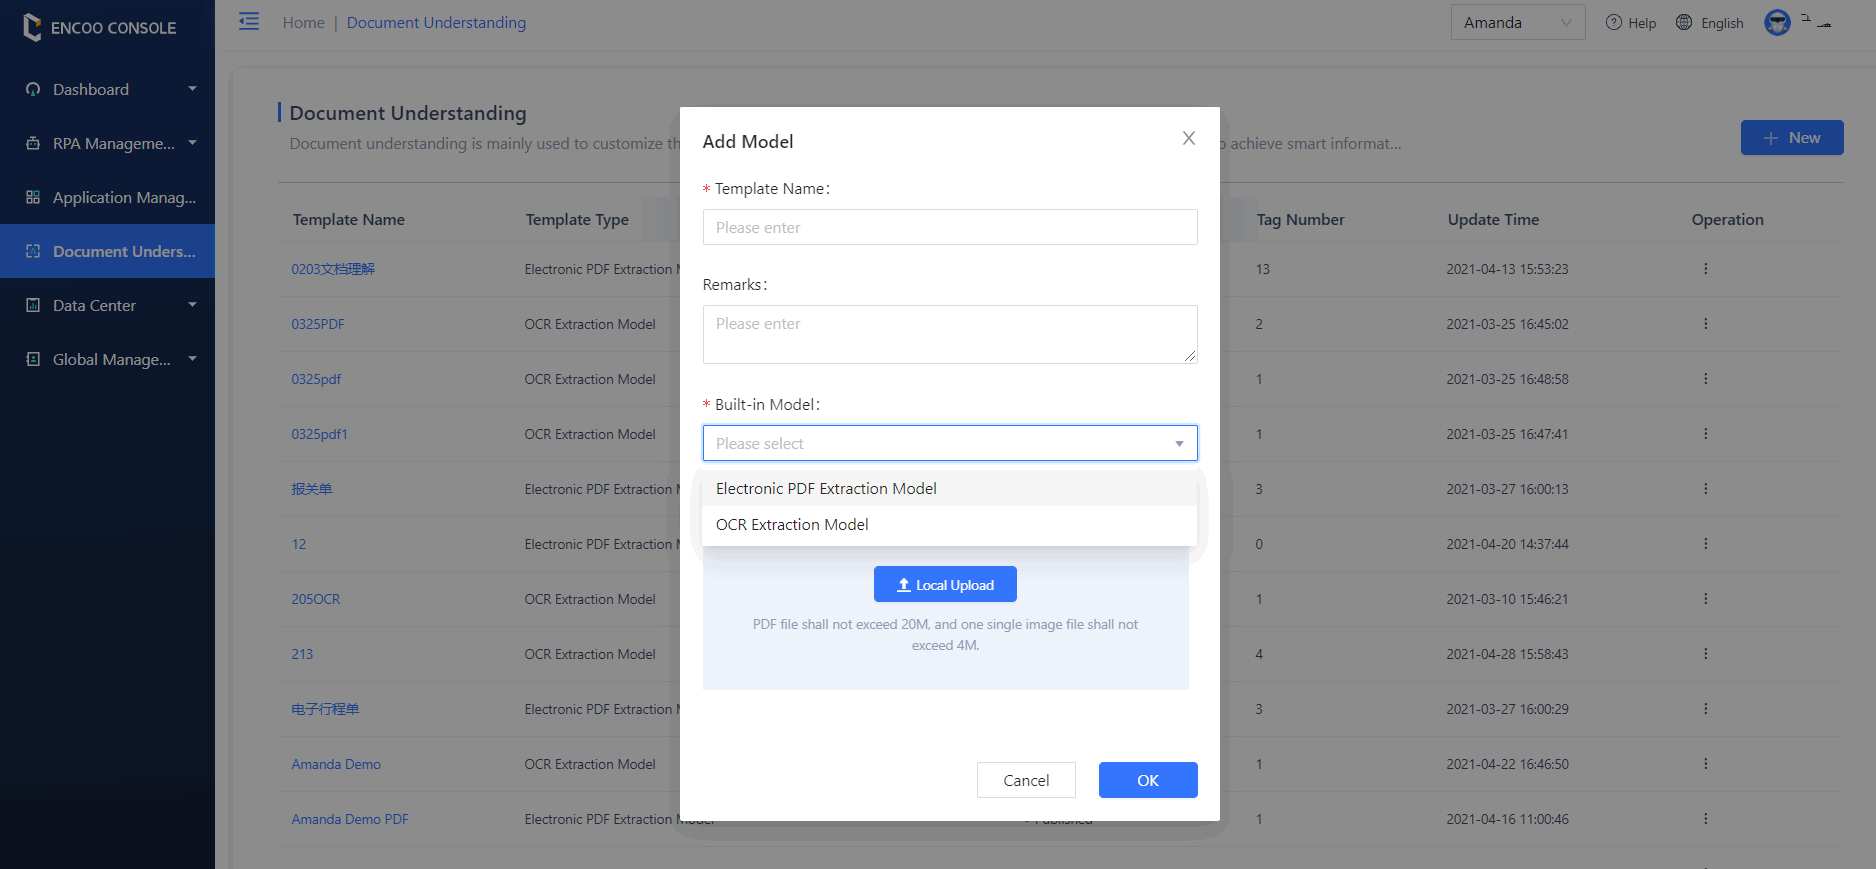Open the more options icon for 205OCR row
The image size is (1876, 869).
(x=1705, y=599)
